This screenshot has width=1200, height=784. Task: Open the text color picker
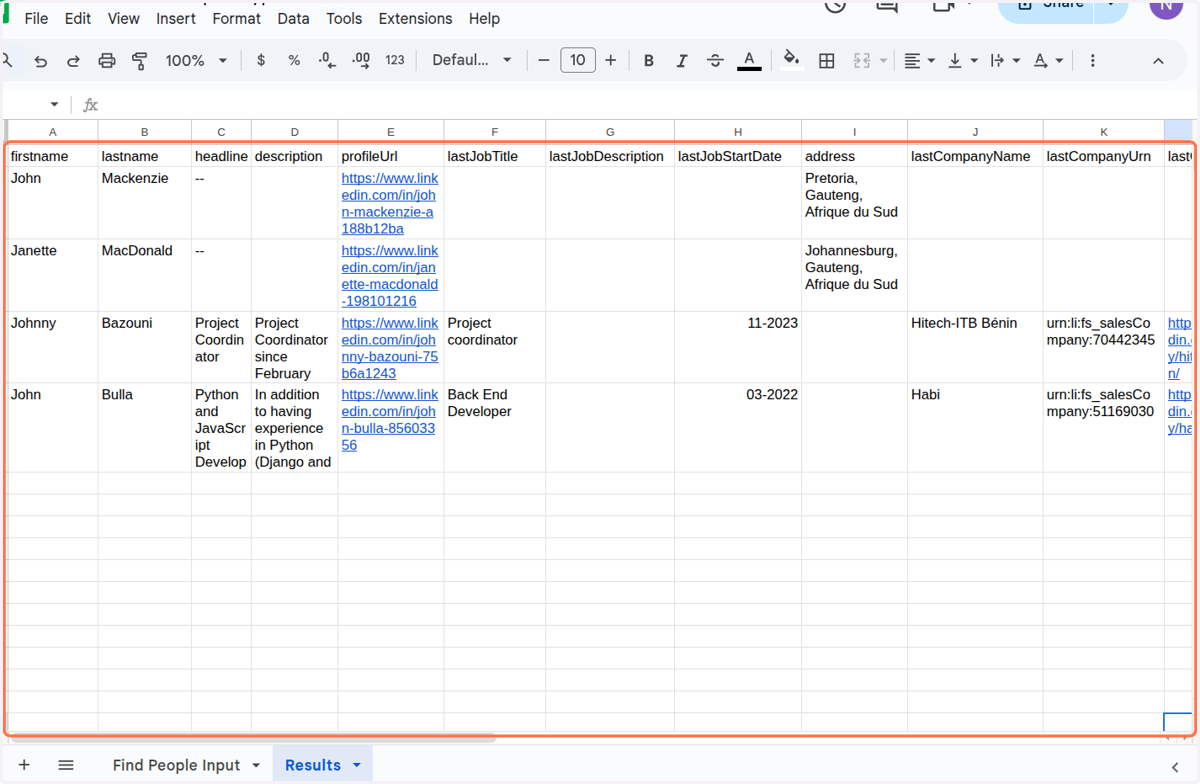tap(749, 60)
